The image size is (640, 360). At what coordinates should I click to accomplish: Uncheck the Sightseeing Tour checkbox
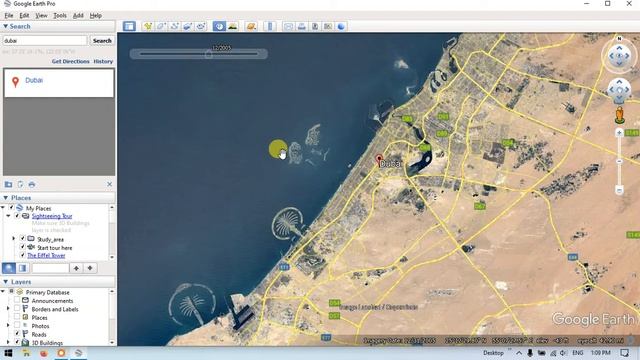(x=17, y=216)
